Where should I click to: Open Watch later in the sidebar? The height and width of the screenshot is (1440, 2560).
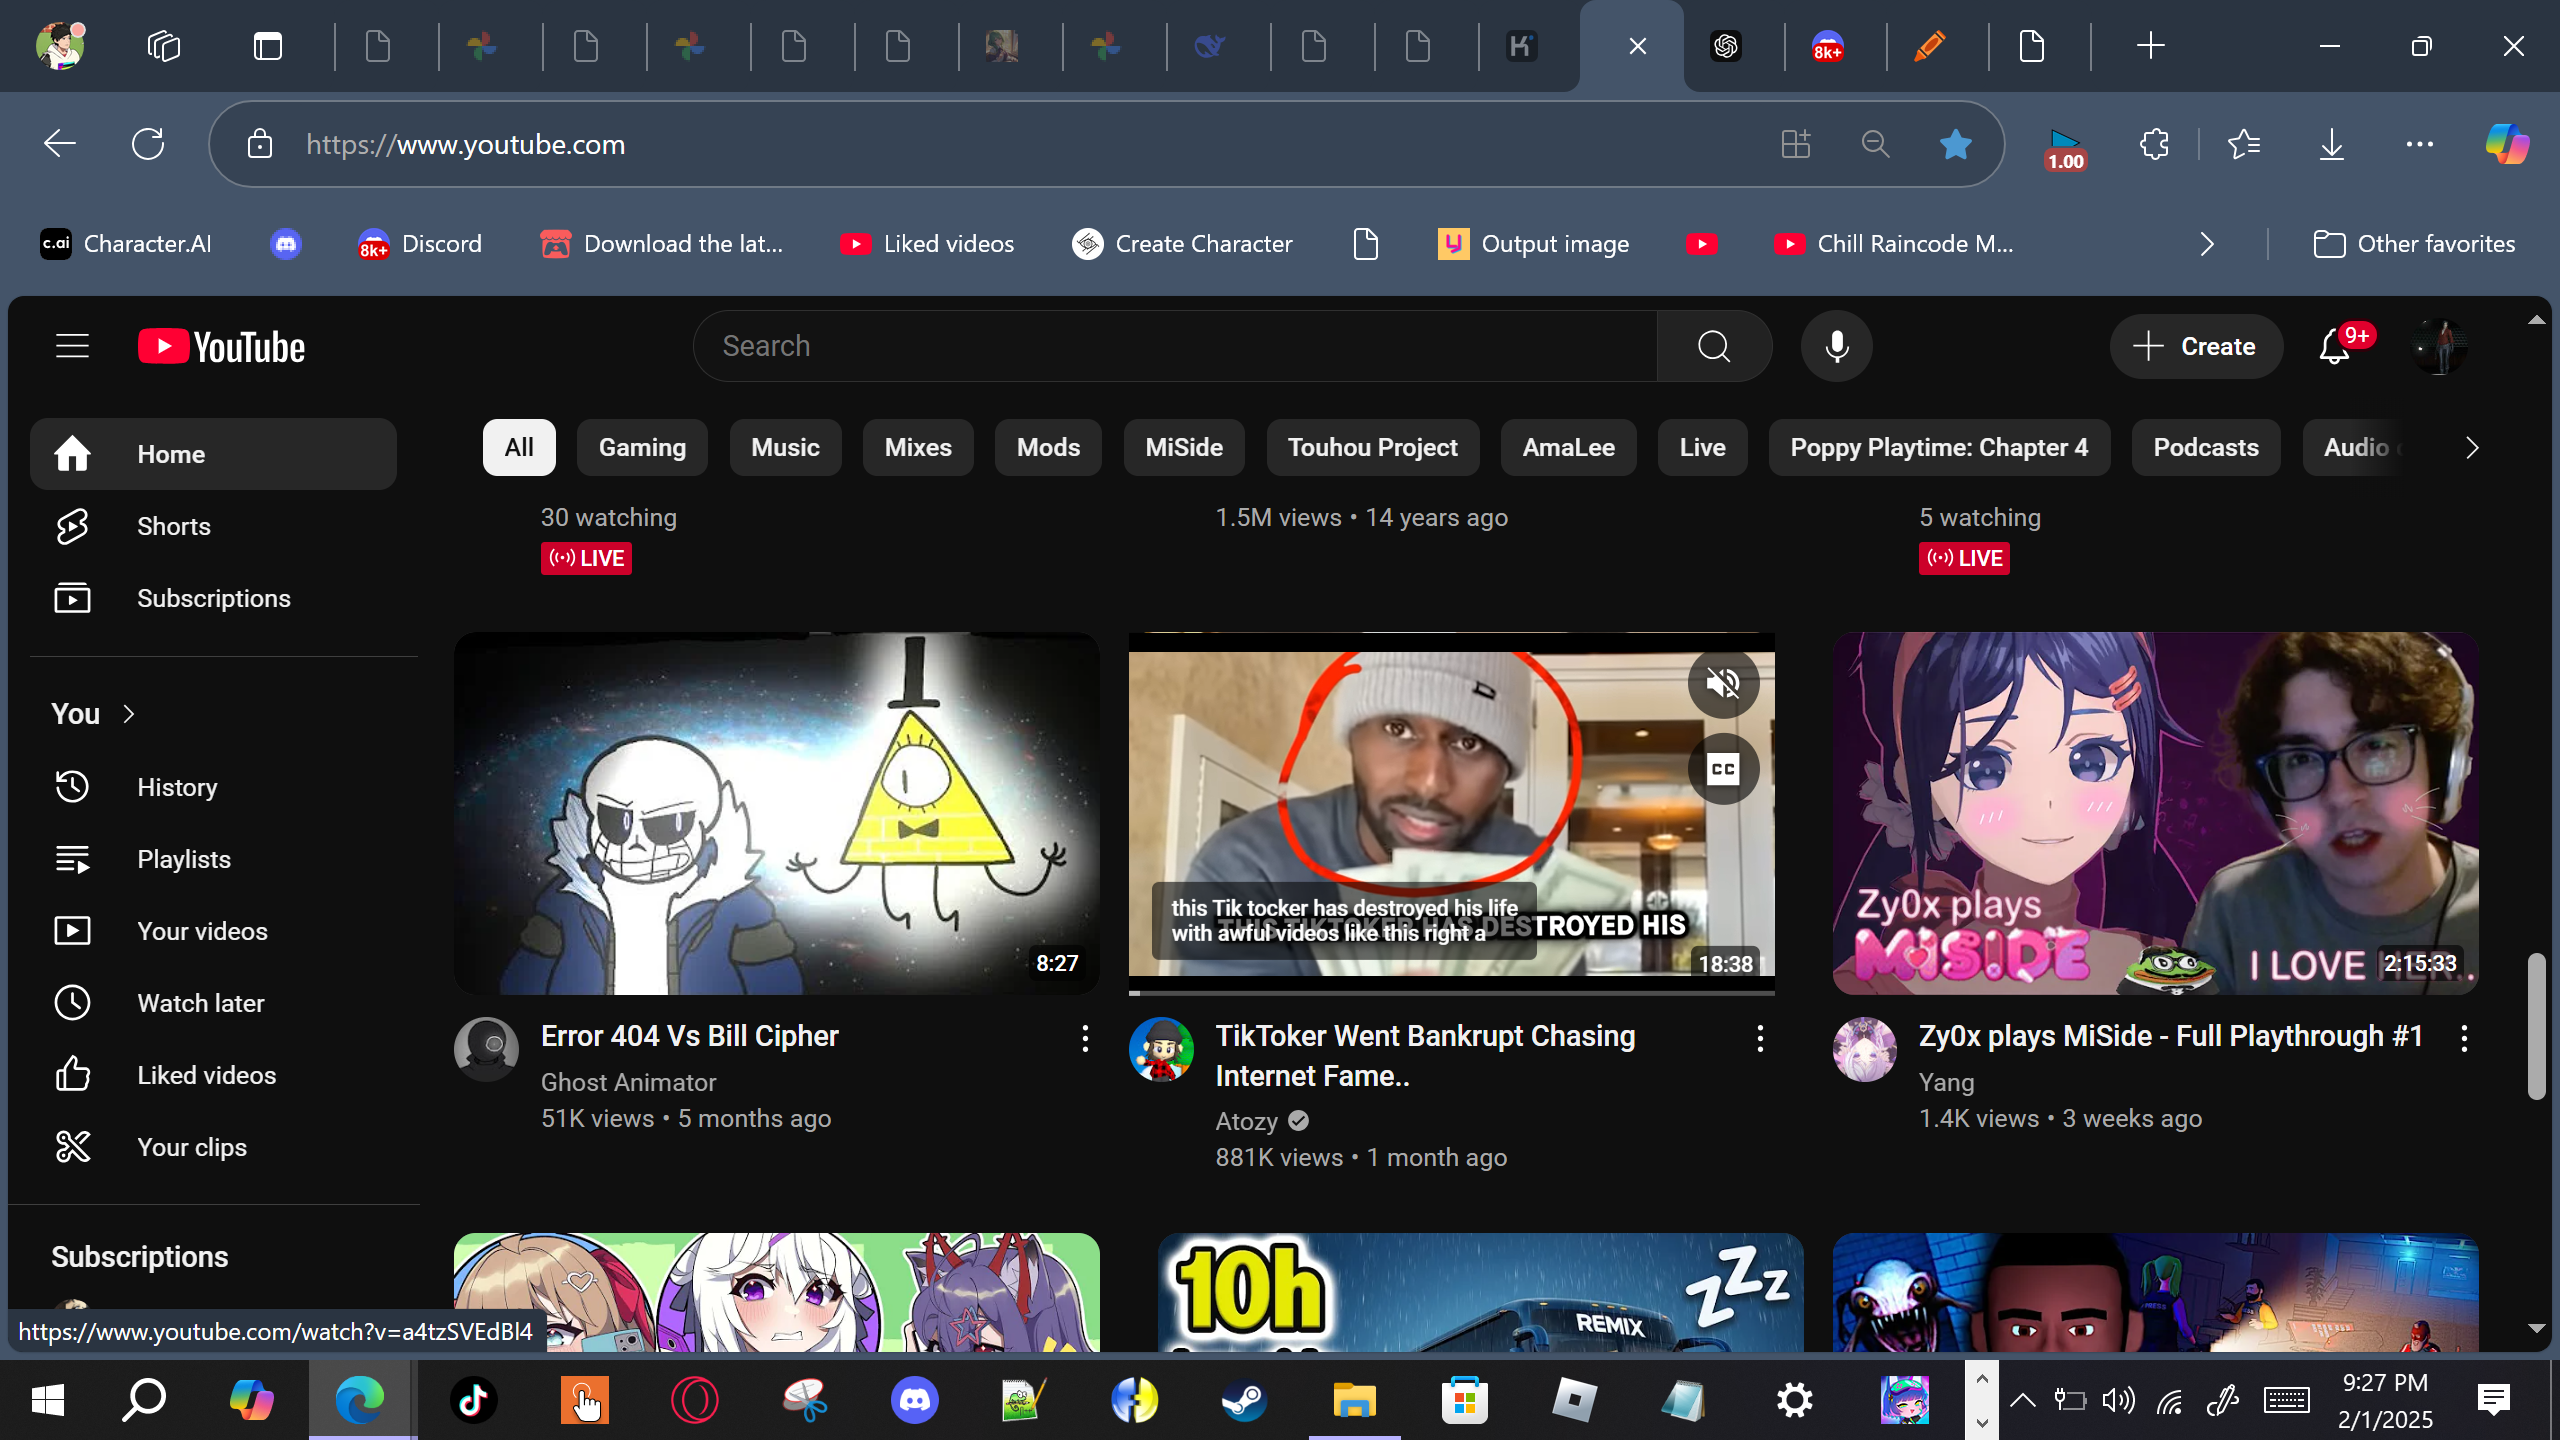200,1003
